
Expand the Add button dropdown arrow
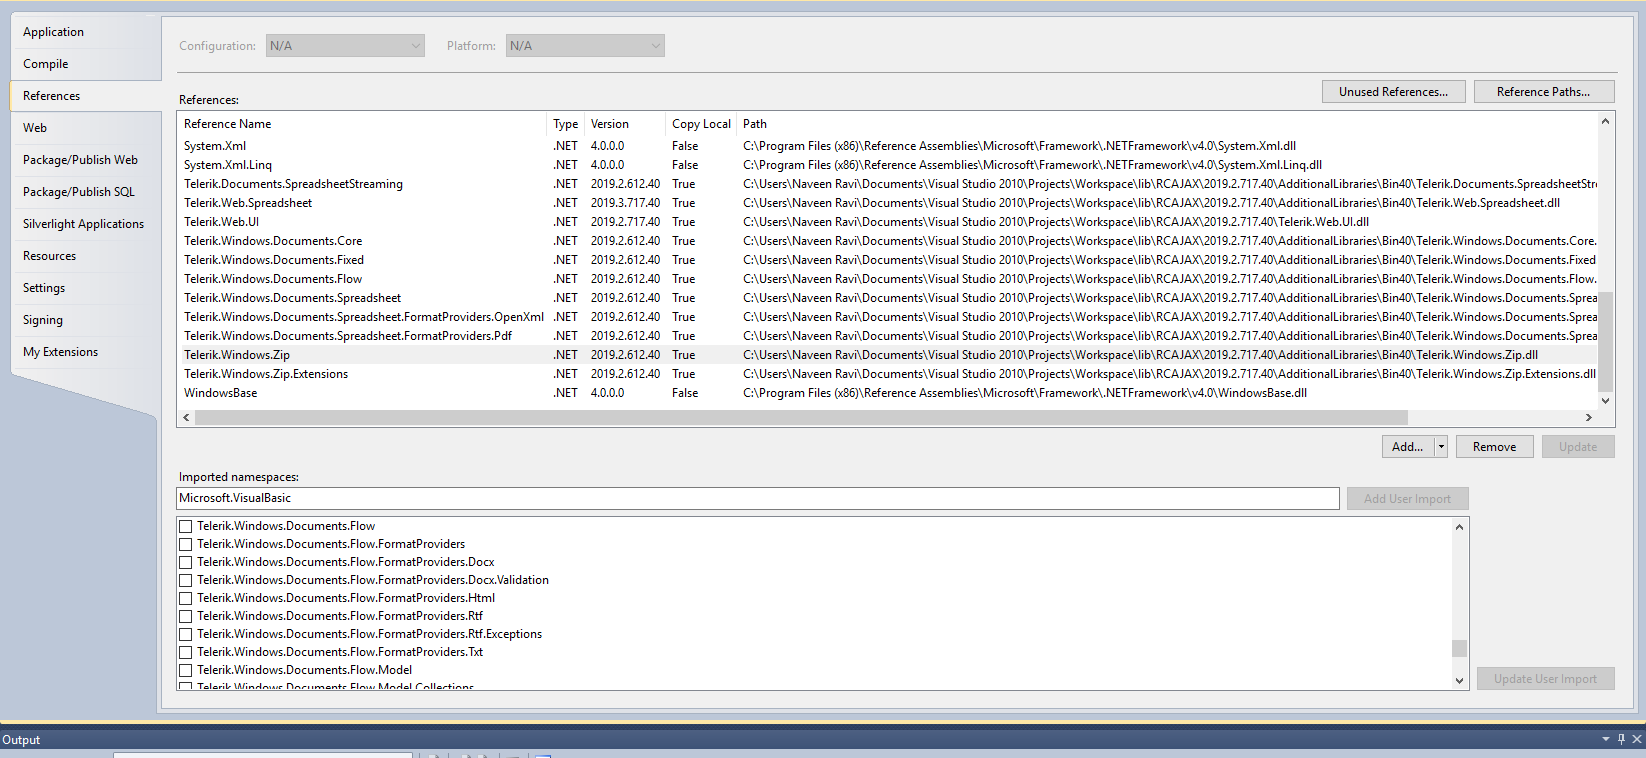coord(1441,447)
